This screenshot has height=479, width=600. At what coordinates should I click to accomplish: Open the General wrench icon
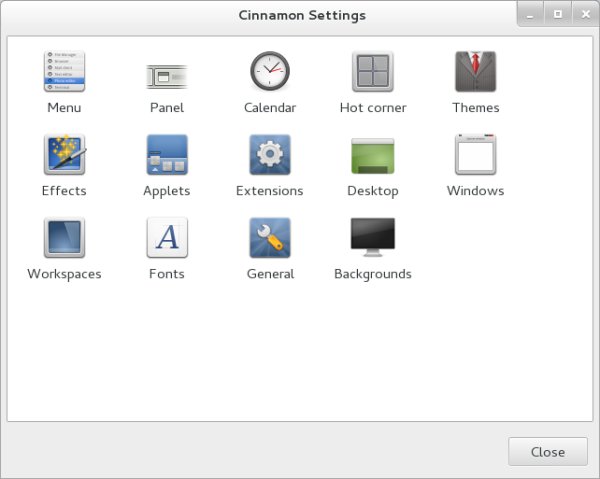[270, 238]
